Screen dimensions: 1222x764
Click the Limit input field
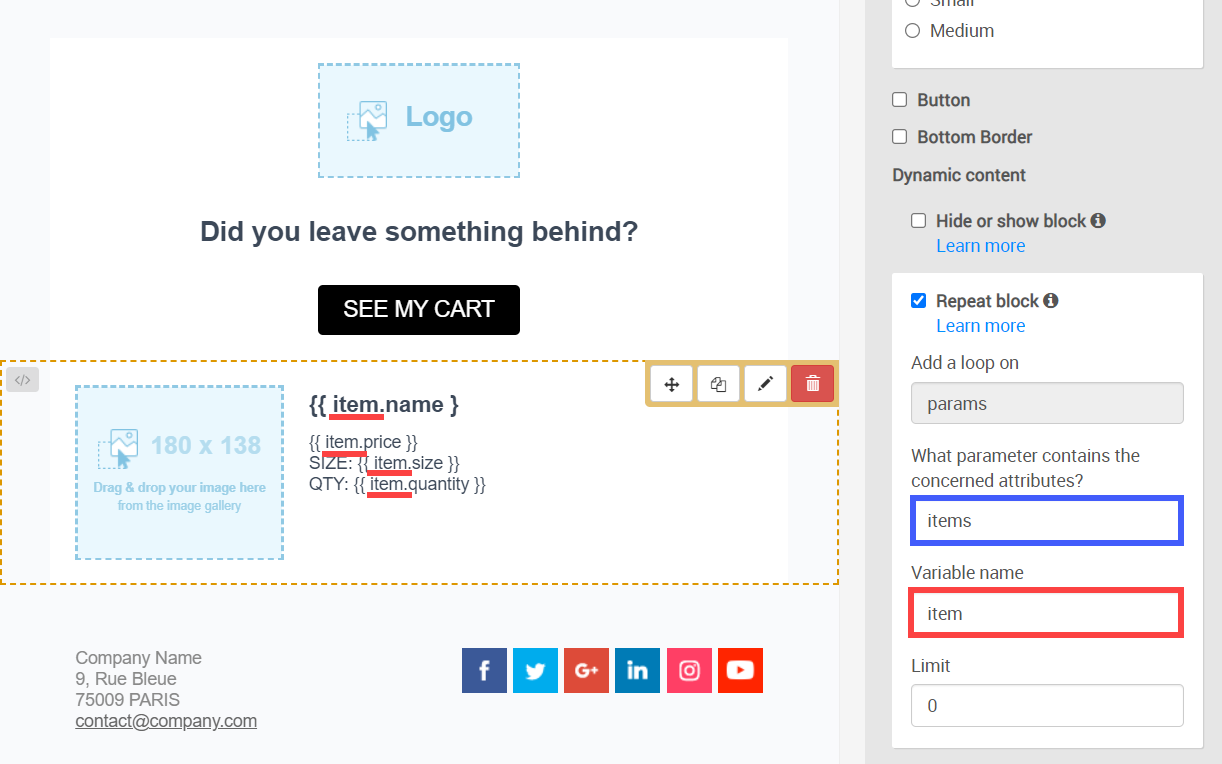click(1047, 705)
